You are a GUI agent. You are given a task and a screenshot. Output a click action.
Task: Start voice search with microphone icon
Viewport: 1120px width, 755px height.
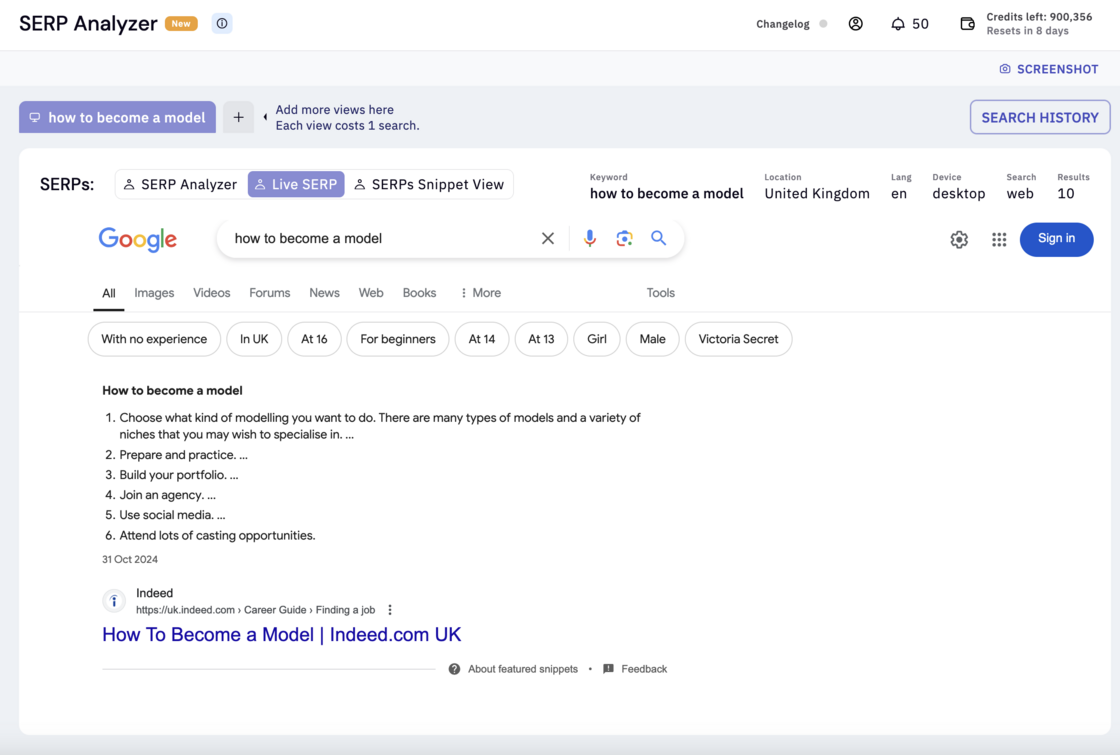[x=589, y=239]
